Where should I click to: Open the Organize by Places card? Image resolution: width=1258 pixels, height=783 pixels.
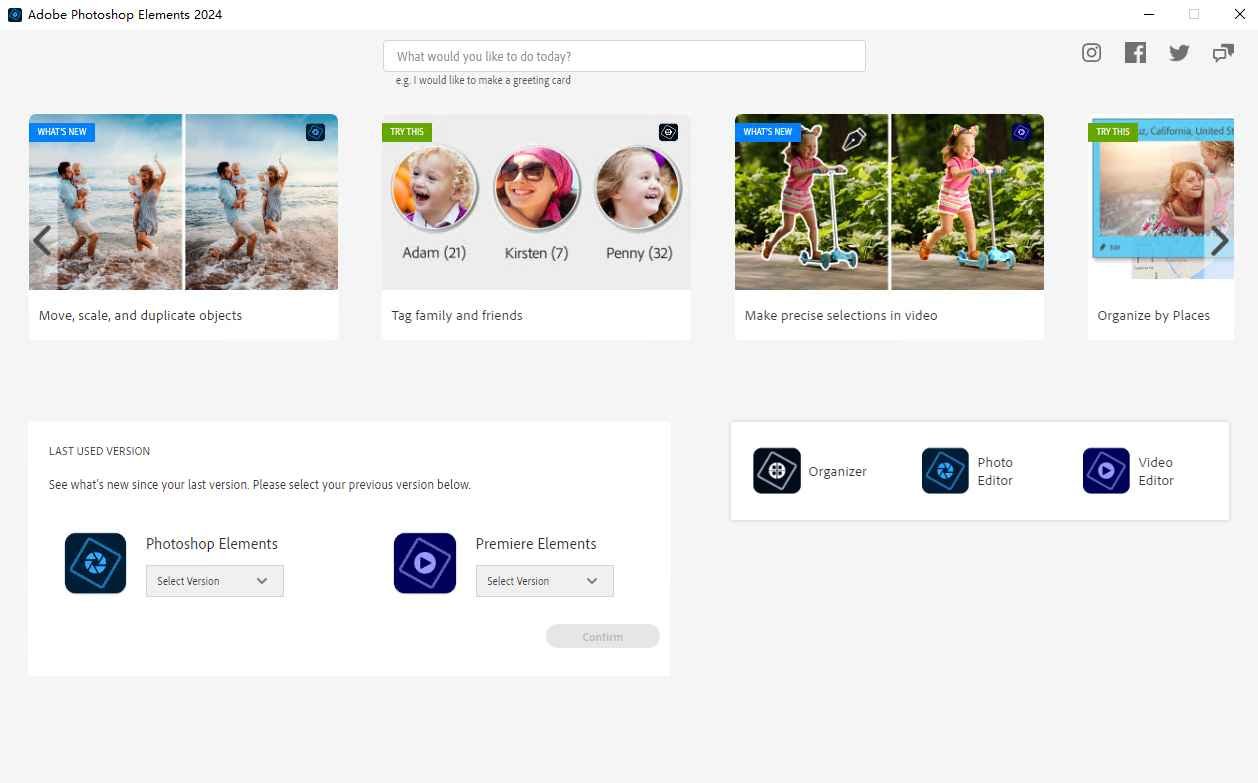tap(1161, 227)
